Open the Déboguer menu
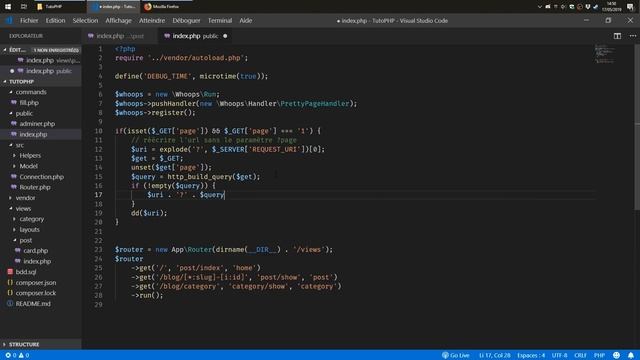Viewport: 640px width, 360px height. point(186,20)
